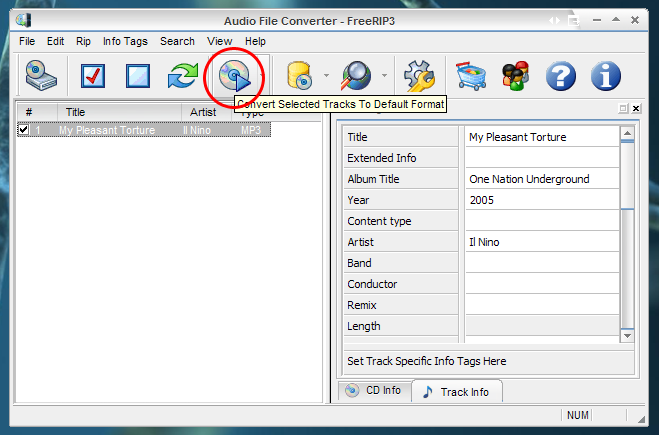Convert selected tracks to default format
659x435 pixels.
pos(235,76)
